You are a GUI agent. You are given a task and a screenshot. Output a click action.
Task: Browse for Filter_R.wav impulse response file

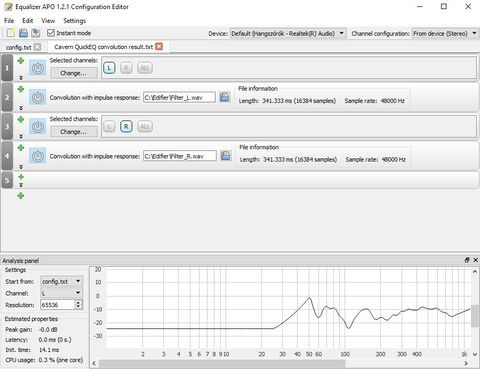coord(226,156)
